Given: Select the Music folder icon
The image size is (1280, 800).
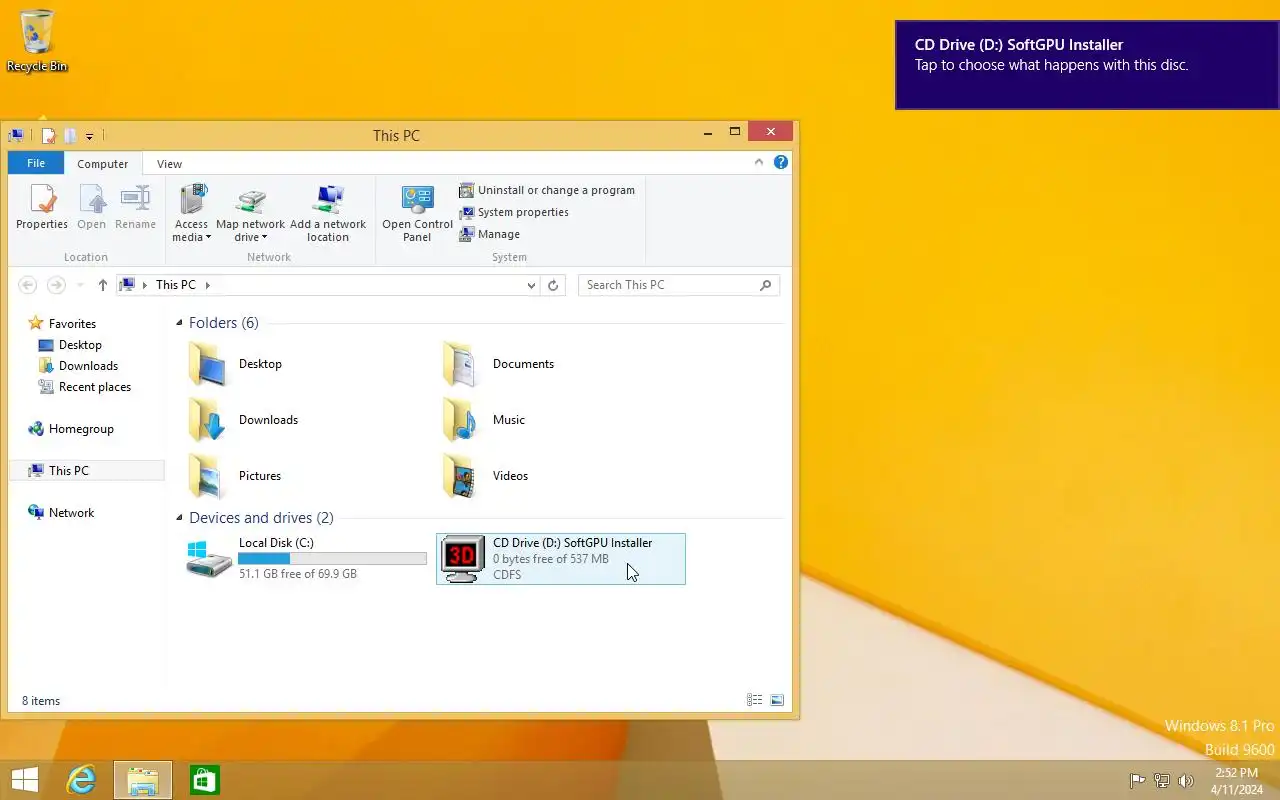Looking at the screenshot, I should (462, 420).
